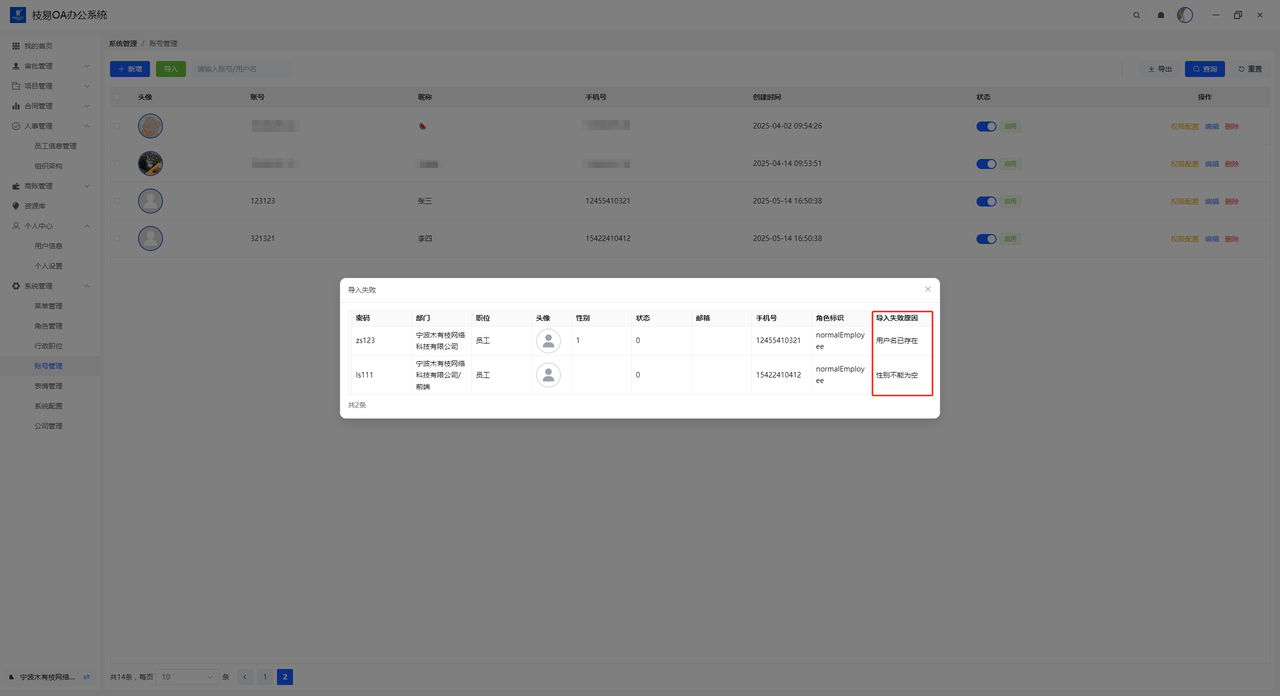The image size is (1280, 696).
Task: Click the blue 查询 button
Action: click(x=1204, y=69)
